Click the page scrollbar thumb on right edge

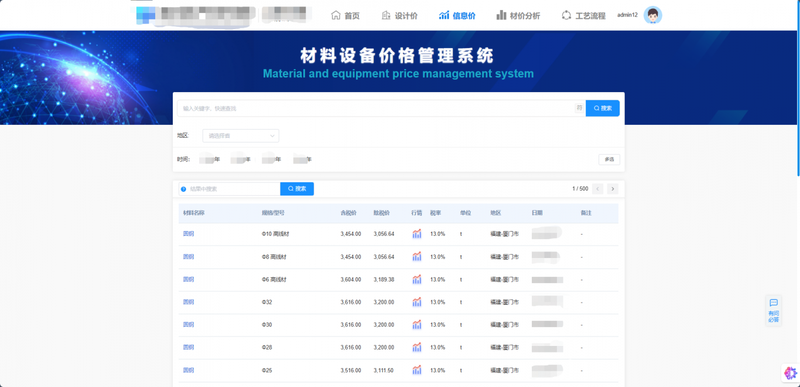(x=798, y=88)
